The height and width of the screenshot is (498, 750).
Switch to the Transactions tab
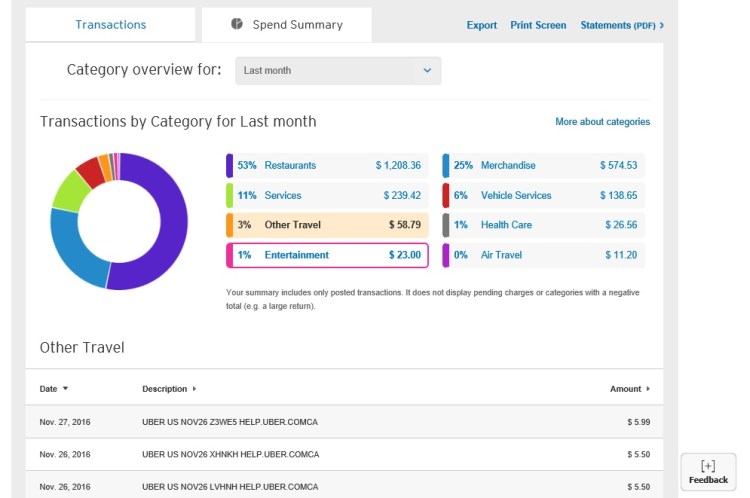pos(110,25)
